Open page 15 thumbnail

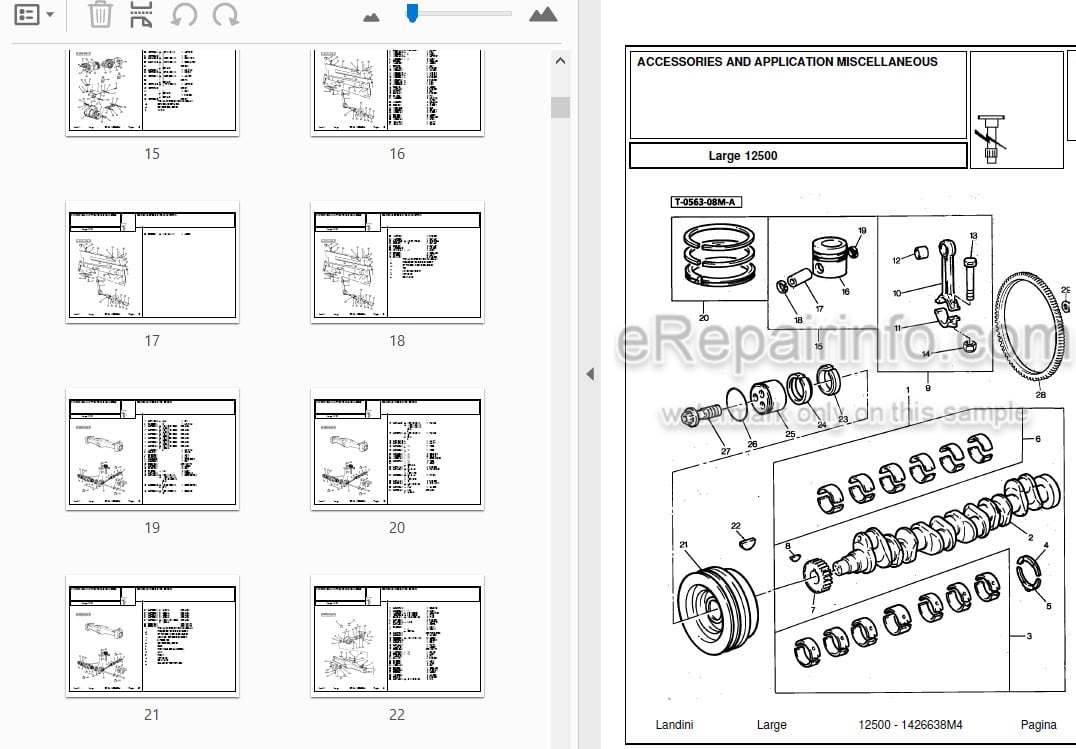pos(152,92)
